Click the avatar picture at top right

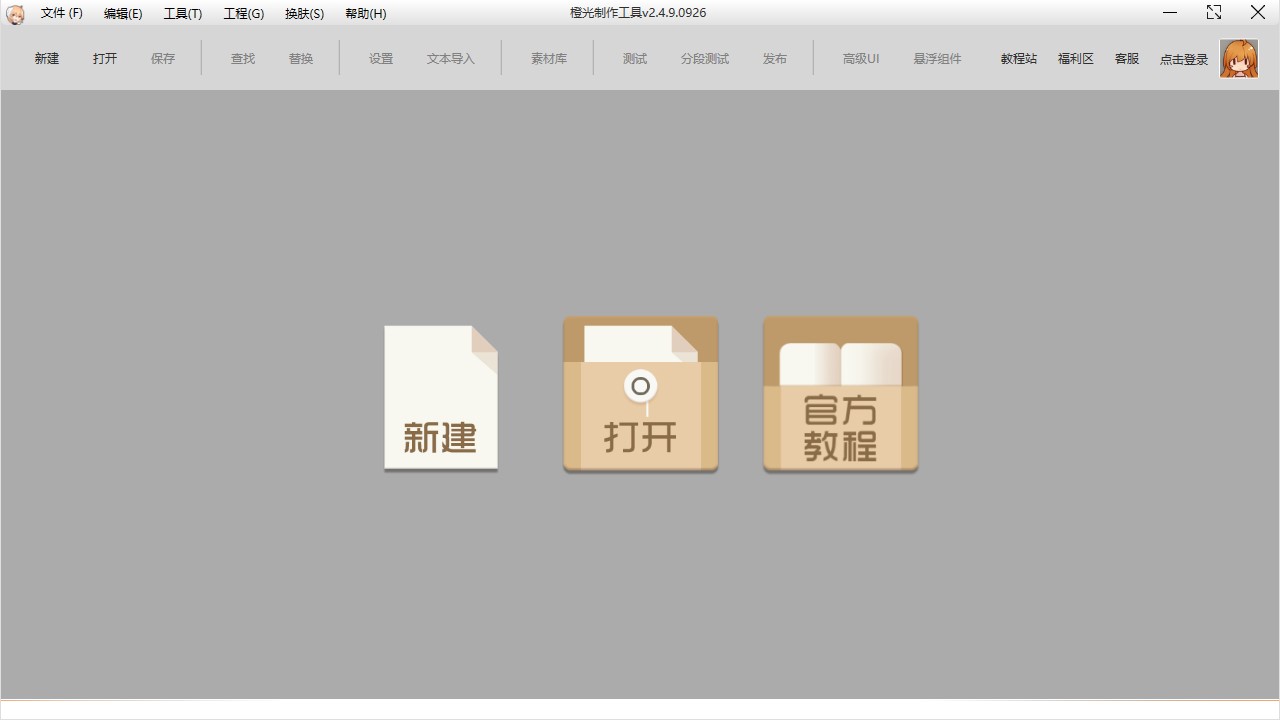1239,58
